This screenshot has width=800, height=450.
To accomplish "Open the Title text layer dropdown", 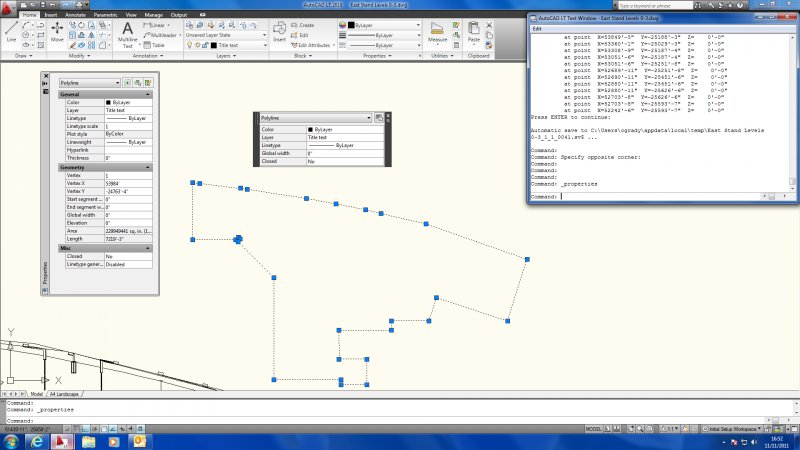I will [x=226, y=45].
